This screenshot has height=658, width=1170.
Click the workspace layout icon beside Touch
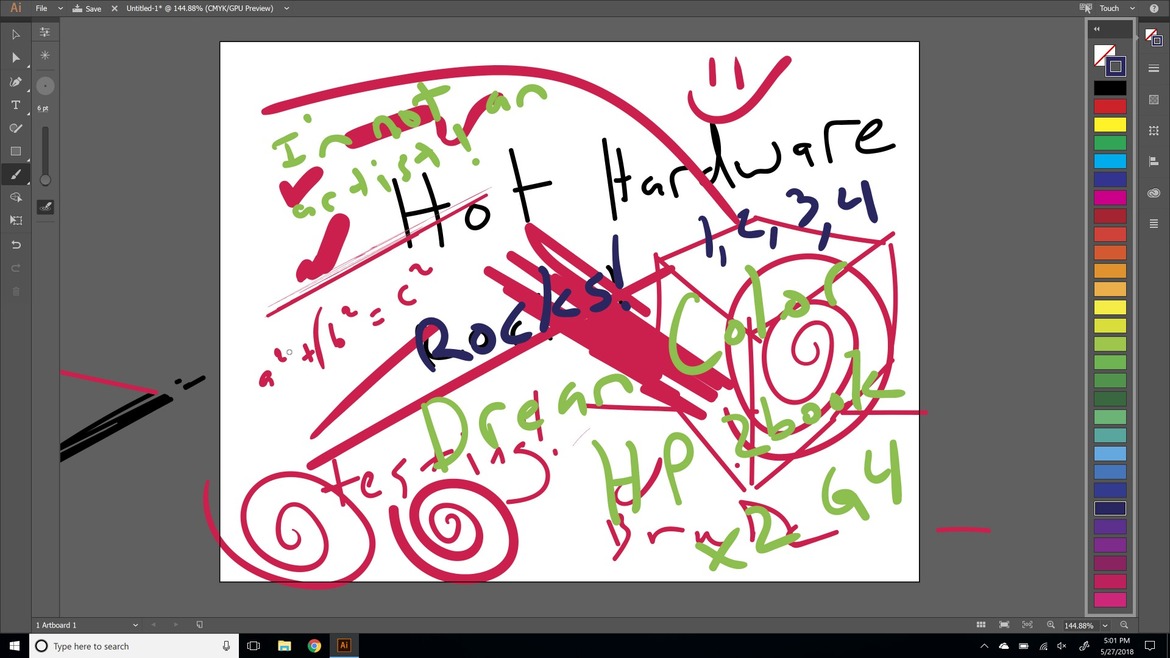pyautogui.click(x=1086, y=8)
